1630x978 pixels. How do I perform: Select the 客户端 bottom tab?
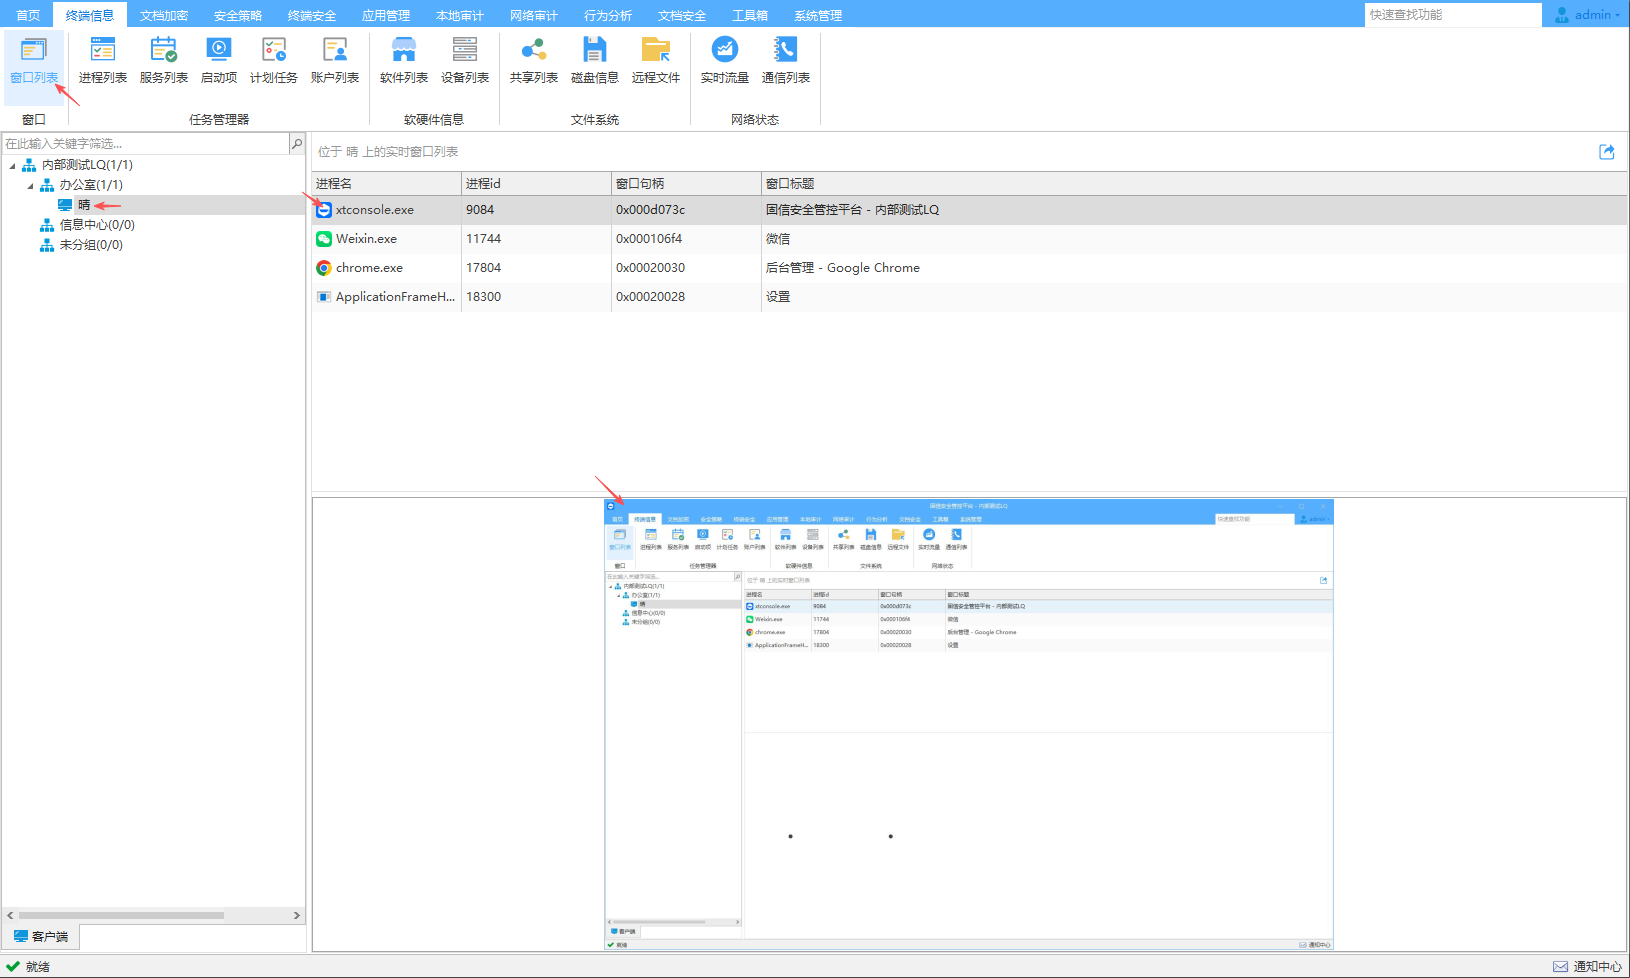click(41, 937)
